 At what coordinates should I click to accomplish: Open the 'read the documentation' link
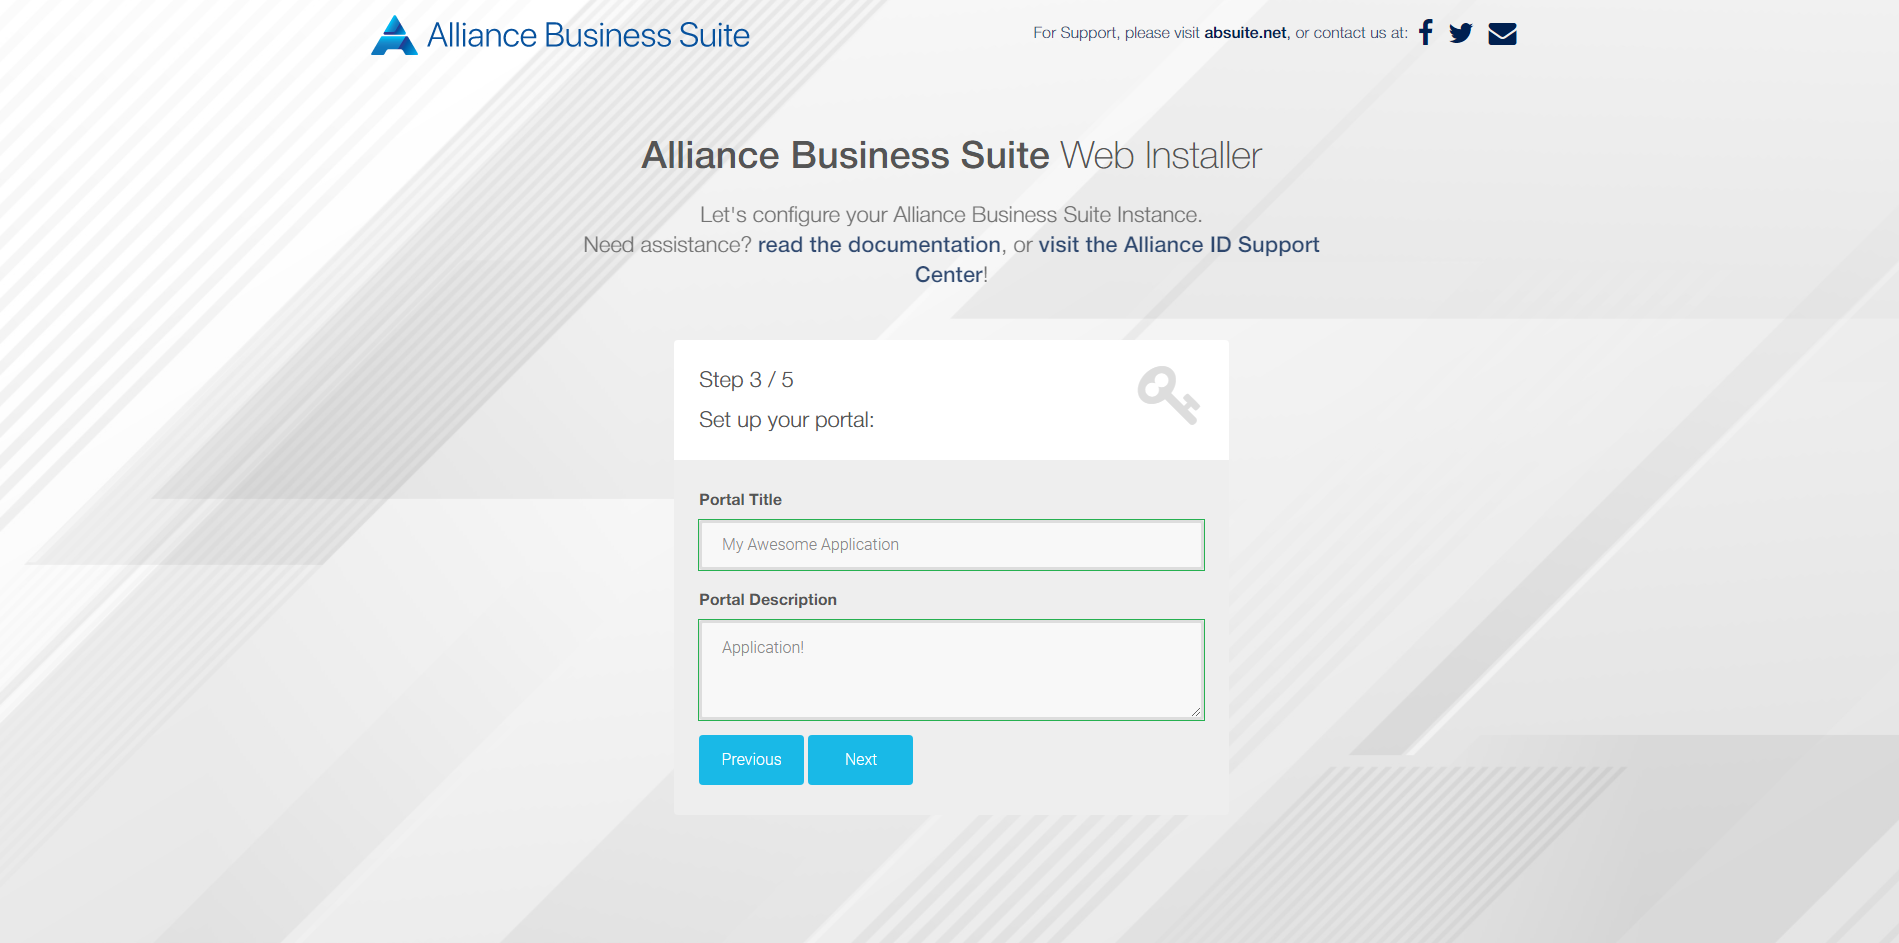(879, 245)
